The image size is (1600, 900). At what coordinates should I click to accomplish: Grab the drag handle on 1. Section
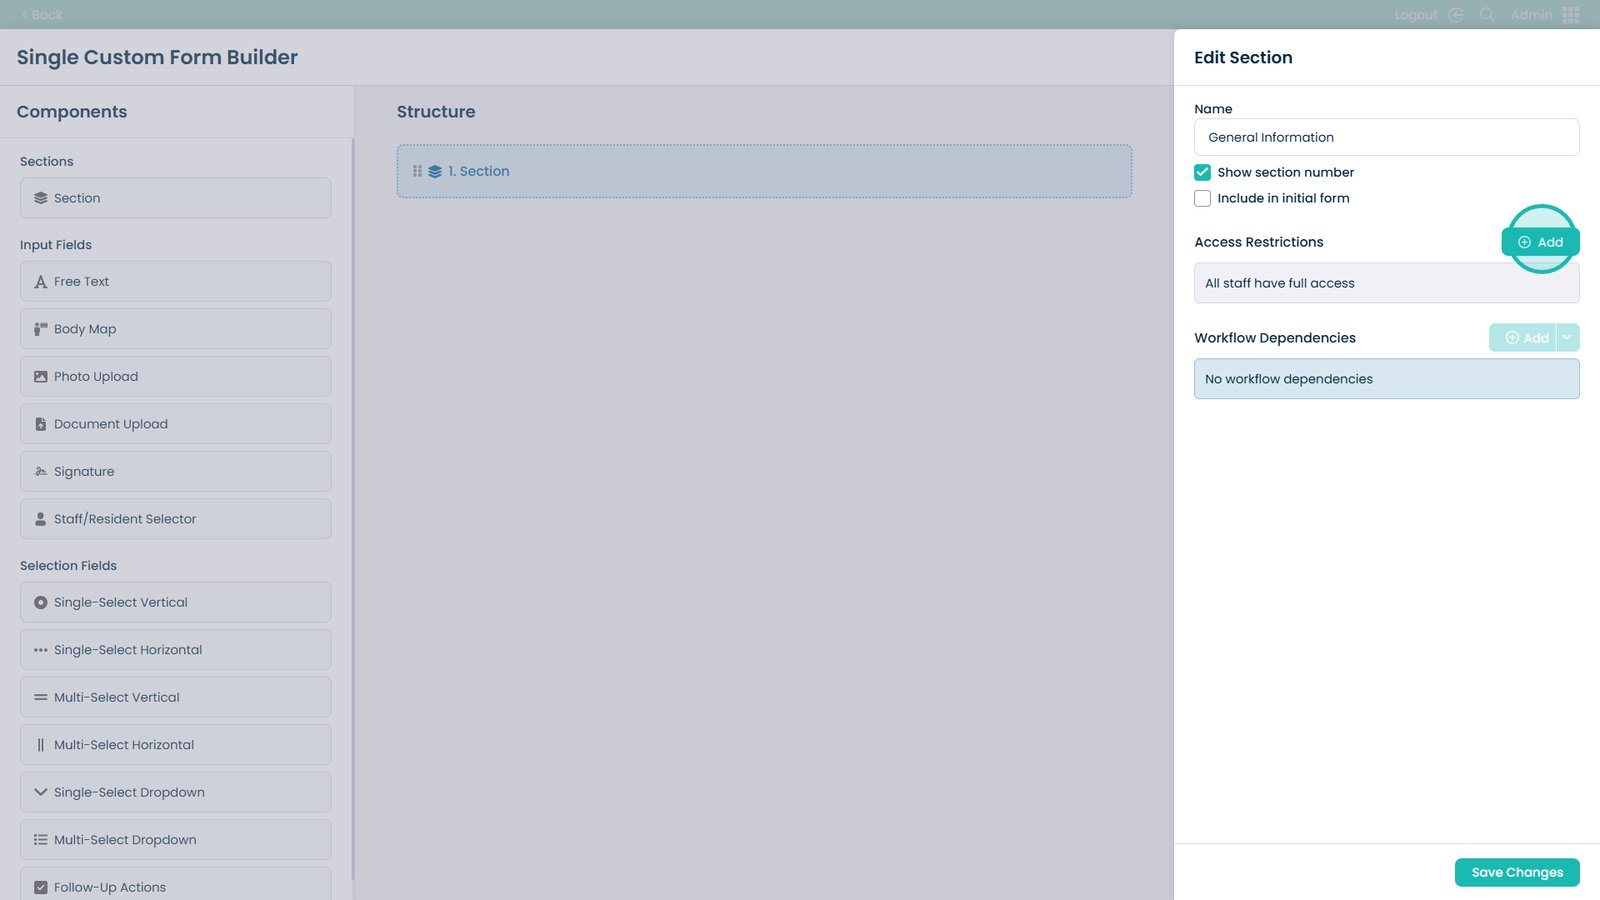[x=417, y=171]
